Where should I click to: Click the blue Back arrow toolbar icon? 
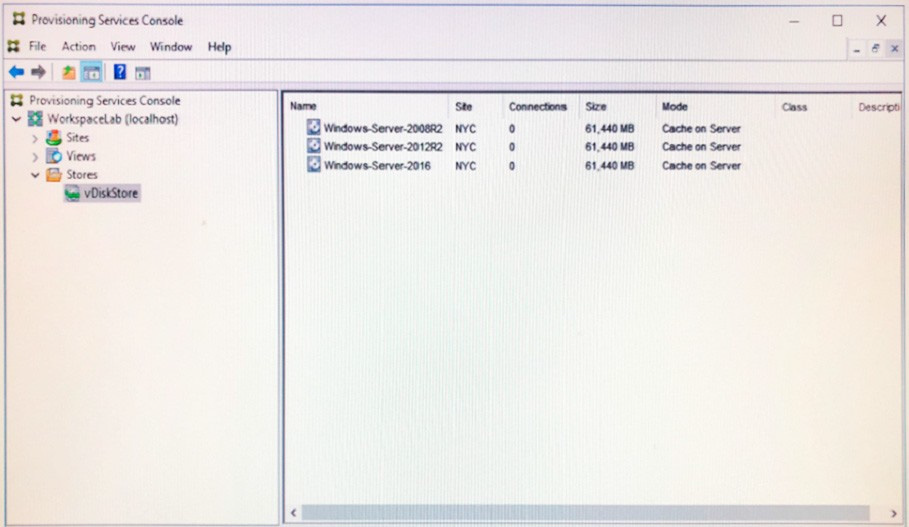click(16, 72)
